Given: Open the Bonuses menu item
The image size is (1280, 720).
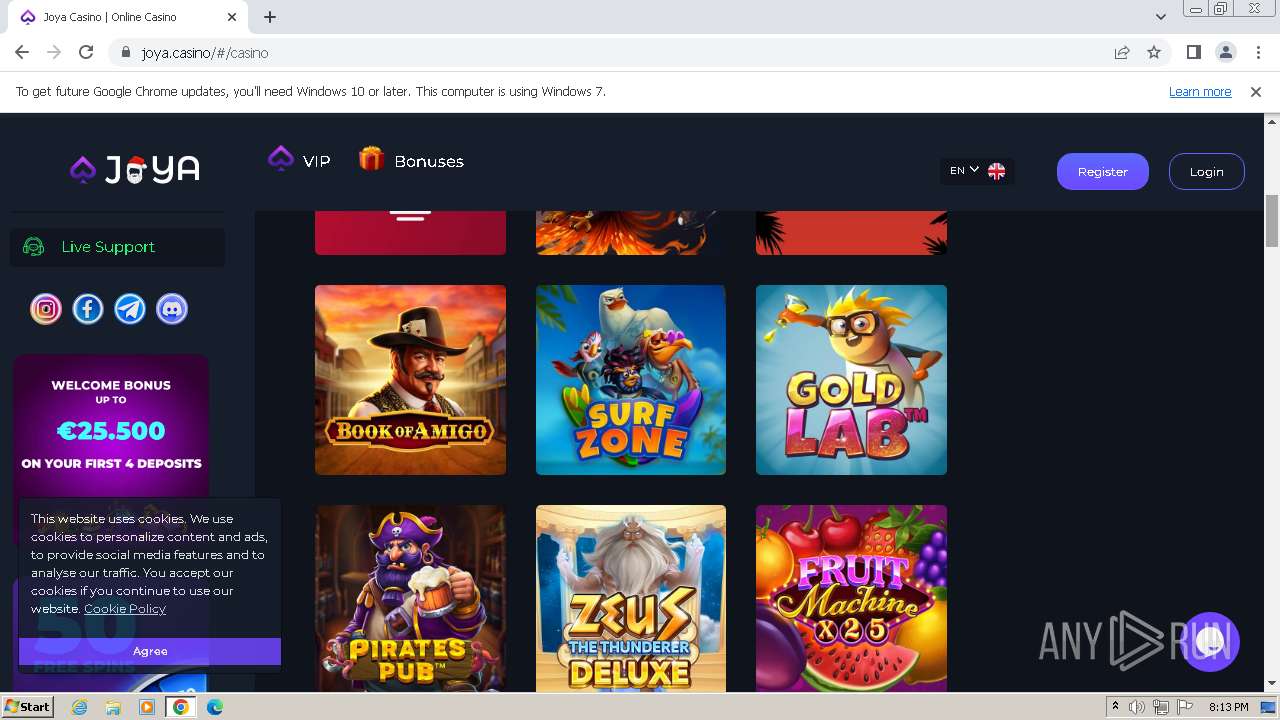Looking at the screenshot, I should 411,160.
